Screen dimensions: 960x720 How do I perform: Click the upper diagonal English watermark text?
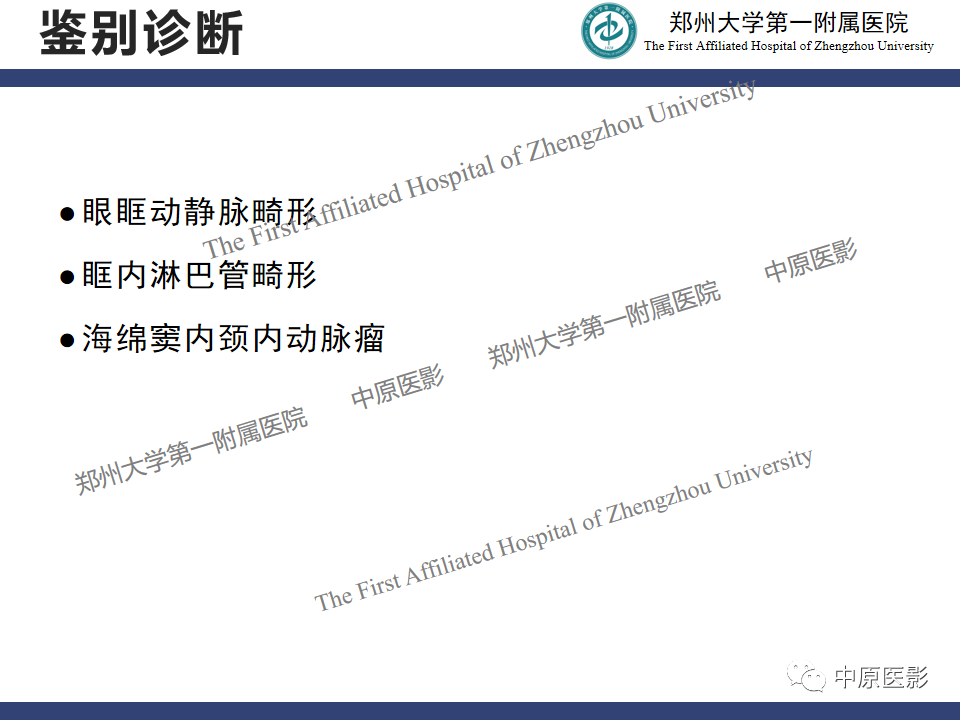point(479,169)
